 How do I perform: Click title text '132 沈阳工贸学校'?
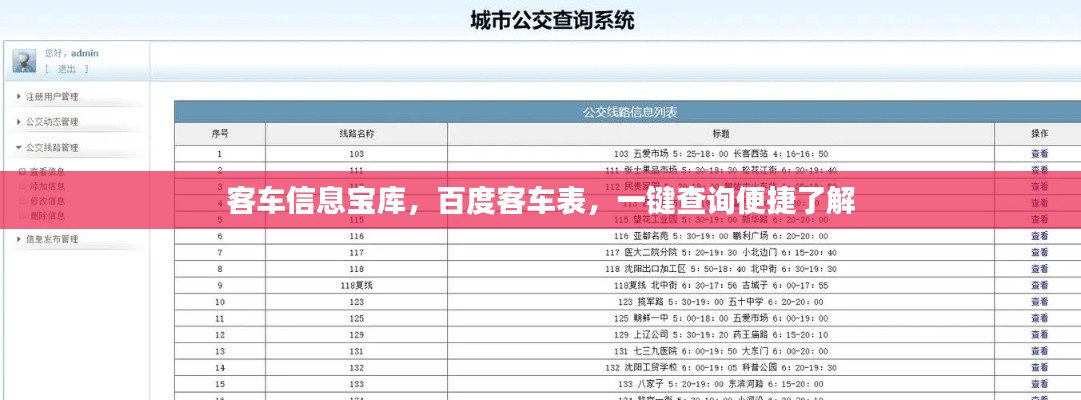(x=641, y=368)
